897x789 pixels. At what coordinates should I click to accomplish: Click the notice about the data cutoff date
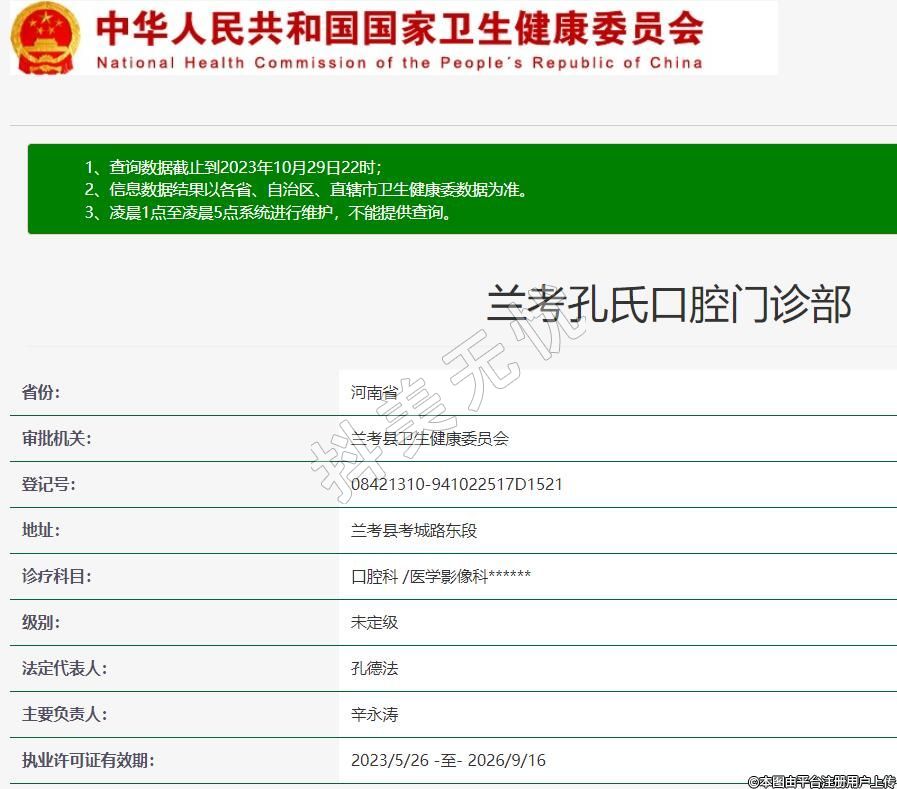[x=233, y=167]
